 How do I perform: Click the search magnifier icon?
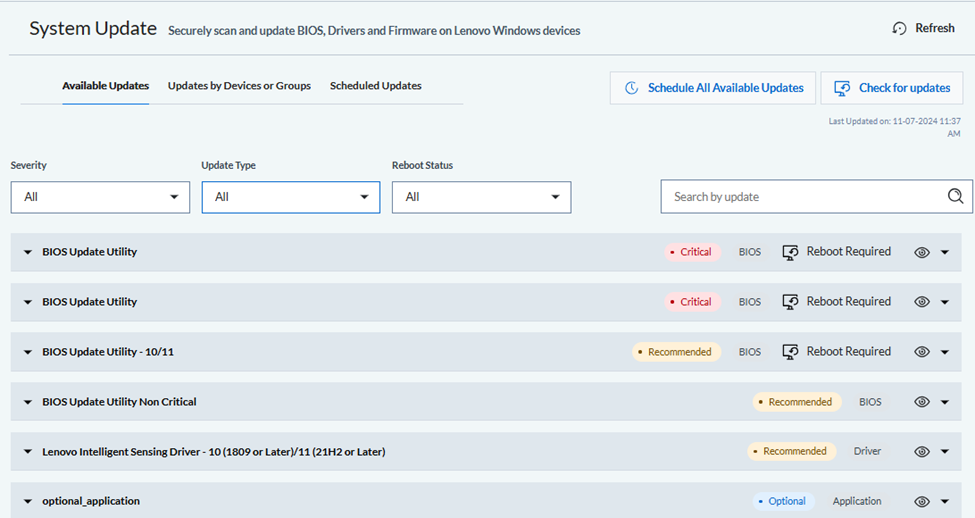(x=955, y=197)
